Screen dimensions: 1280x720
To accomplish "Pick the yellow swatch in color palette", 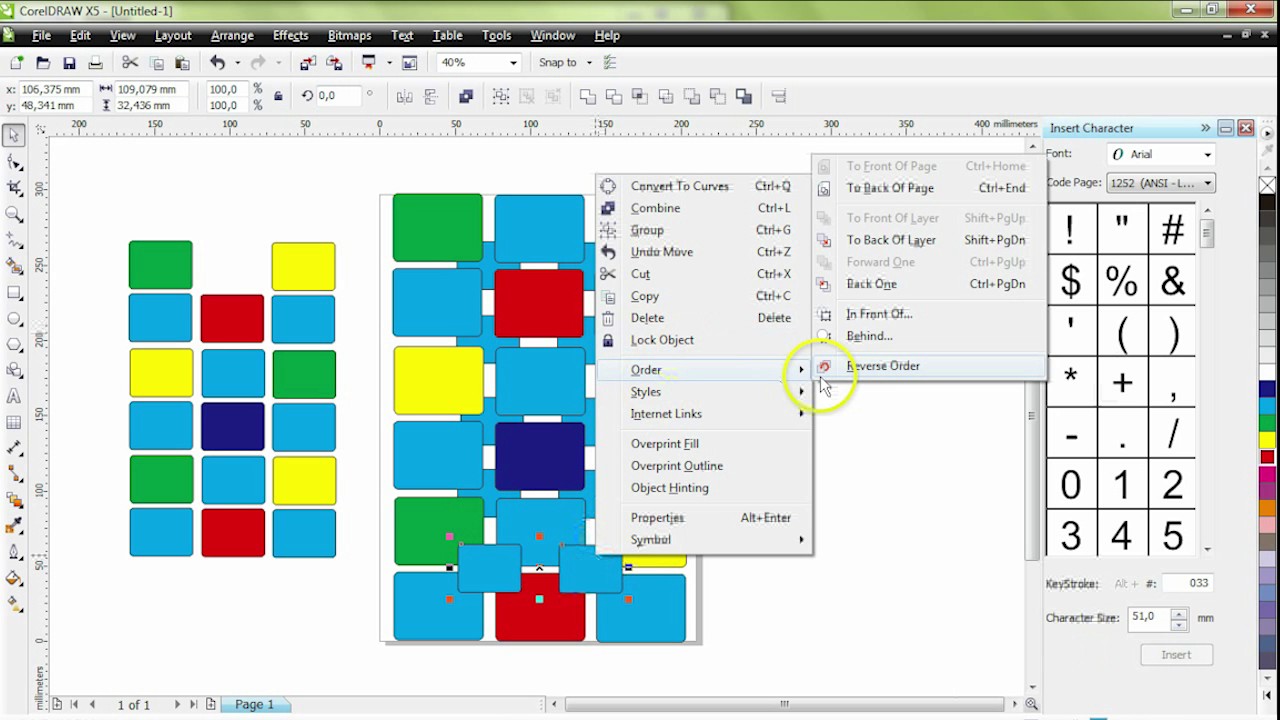I will (x=1267, y=441).
